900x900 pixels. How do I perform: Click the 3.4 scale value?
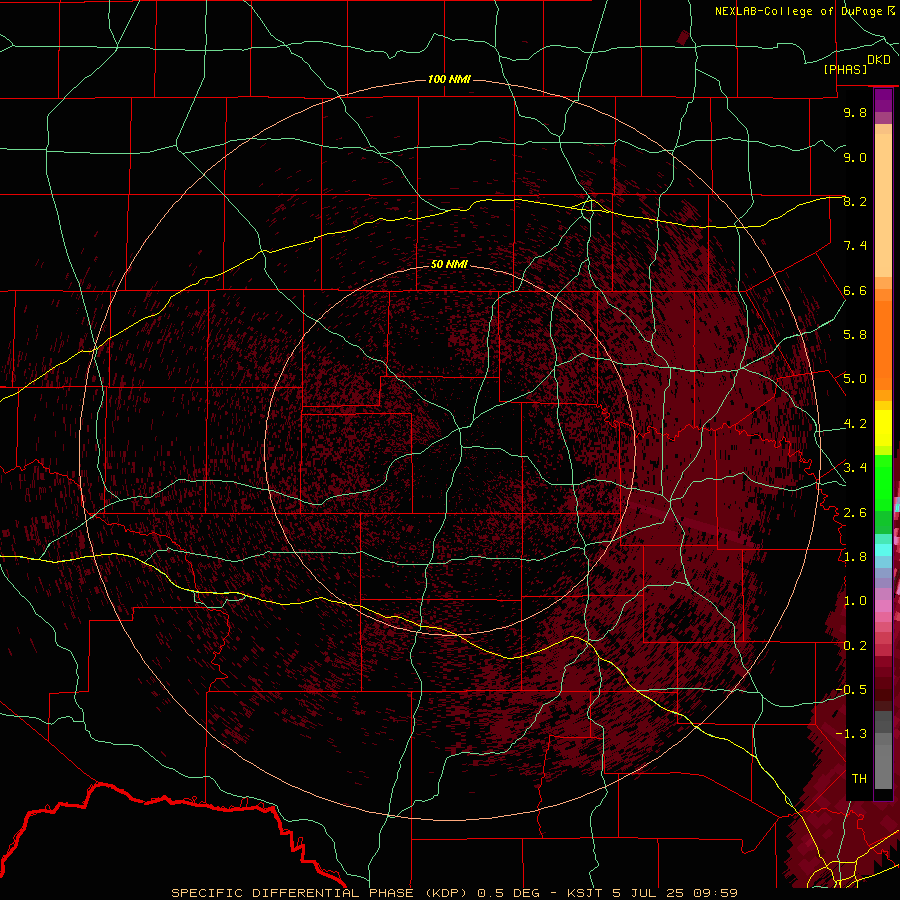855,468
